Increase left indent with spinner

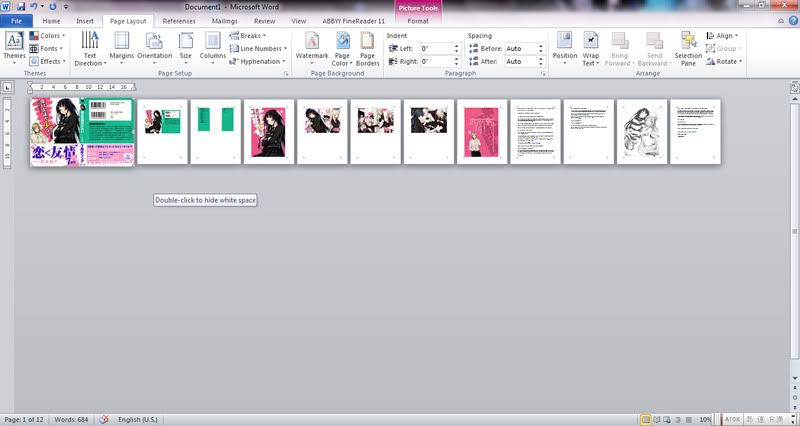pos(457,46)
